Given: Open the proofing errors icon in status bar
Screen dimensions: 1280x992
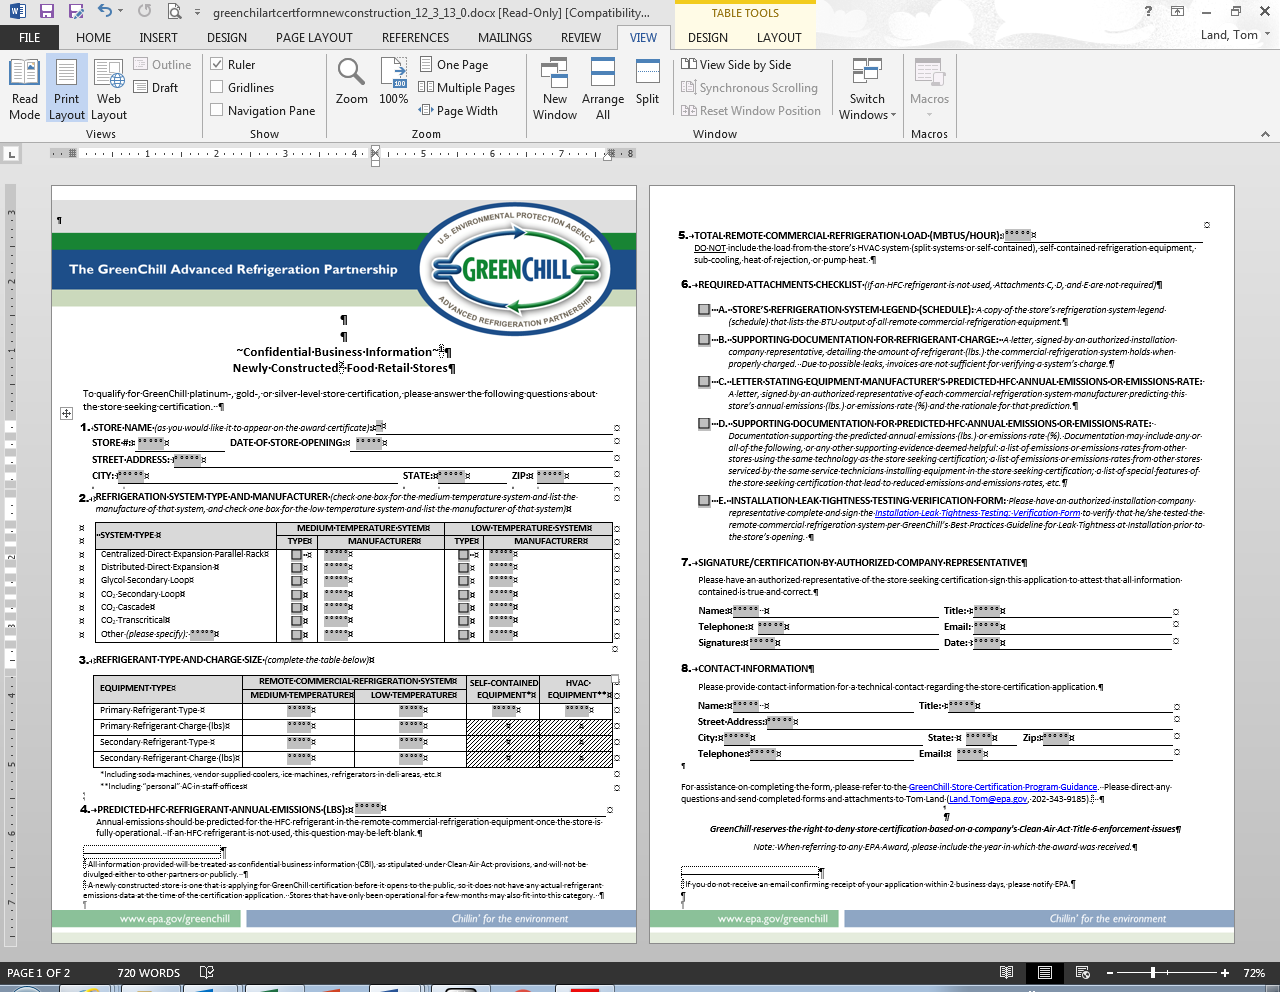Looking at the screenshot, I should click(207, 972).
